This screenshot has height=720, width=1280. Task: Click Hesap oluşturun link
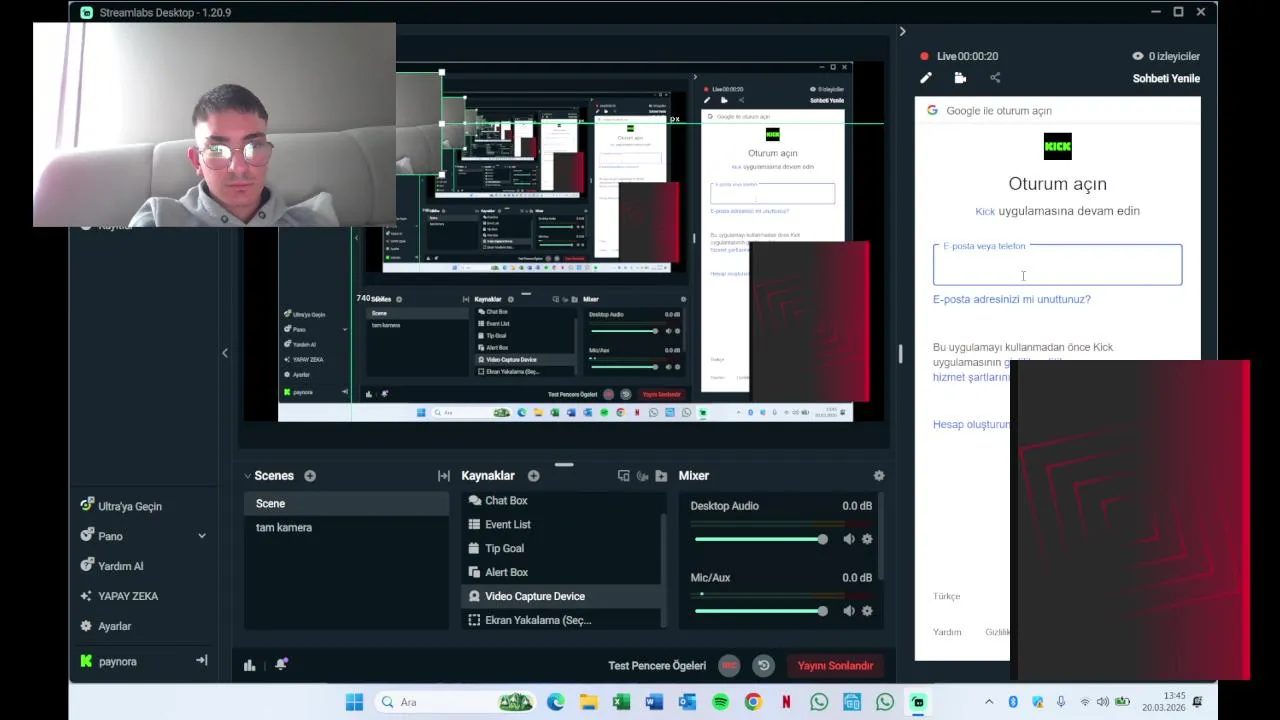click(x=971, y=425)
